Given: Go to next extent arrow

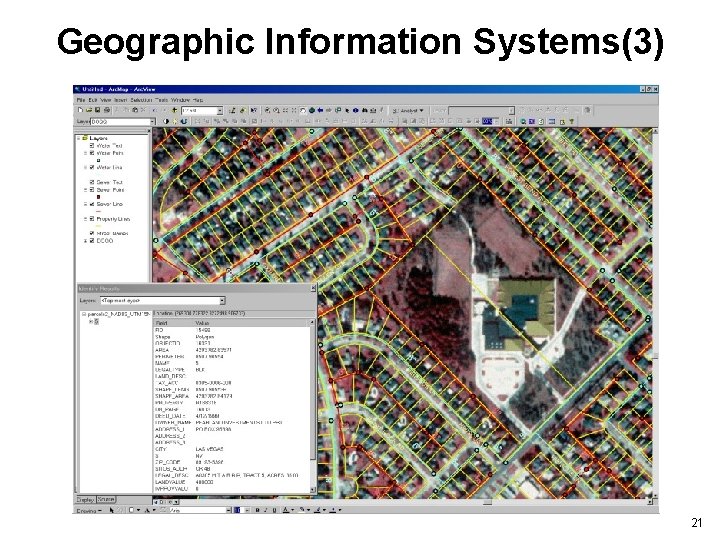Looking at the screenshot, I should pos(329,110).
